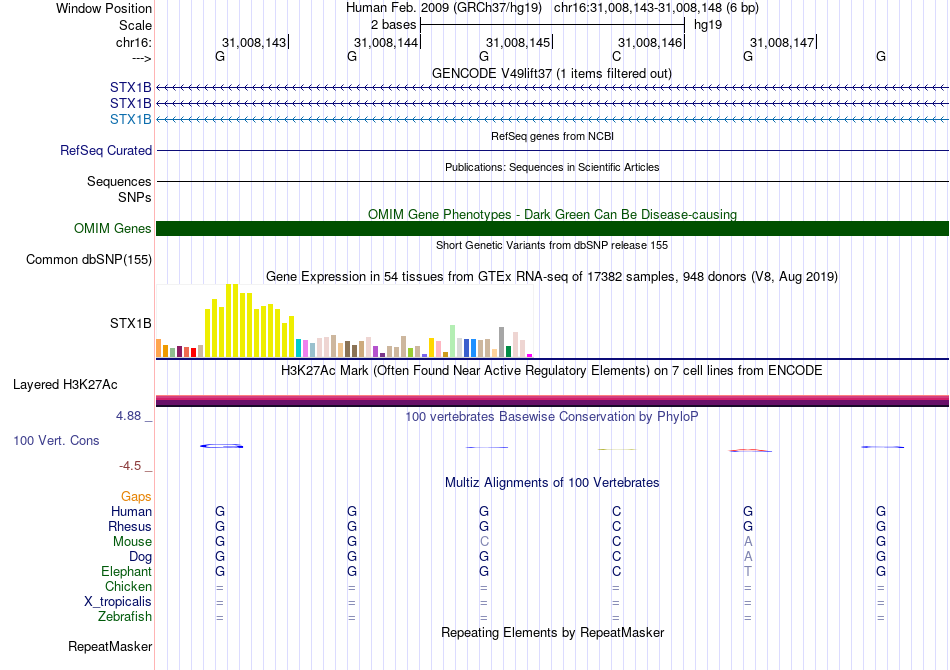The image size is (950, 670).
Task: Click the RepeatMasker track label
Action: pos(110,646)
